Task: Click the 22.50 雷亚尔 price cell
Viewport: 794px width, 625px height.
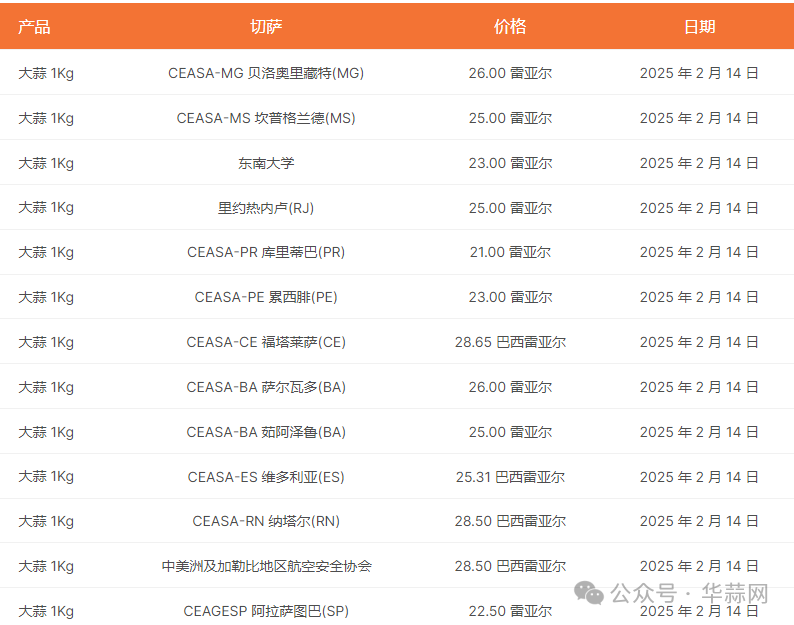Action: (x=510, y=611)
